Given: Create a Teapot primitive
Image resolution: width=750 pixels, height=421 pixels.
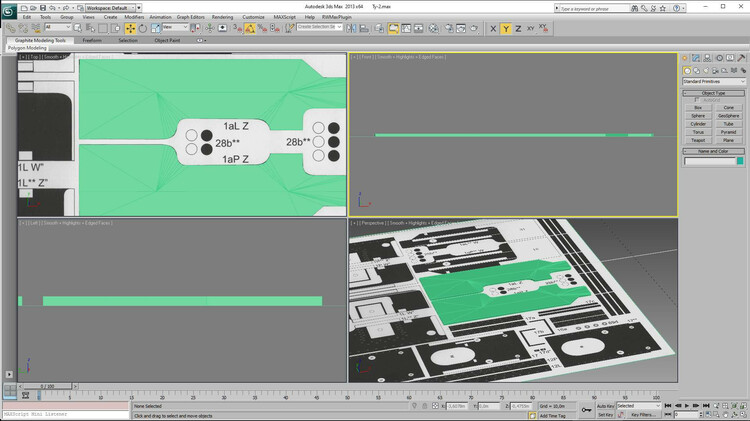Looking at the screenshot, I should click(698, 140).
